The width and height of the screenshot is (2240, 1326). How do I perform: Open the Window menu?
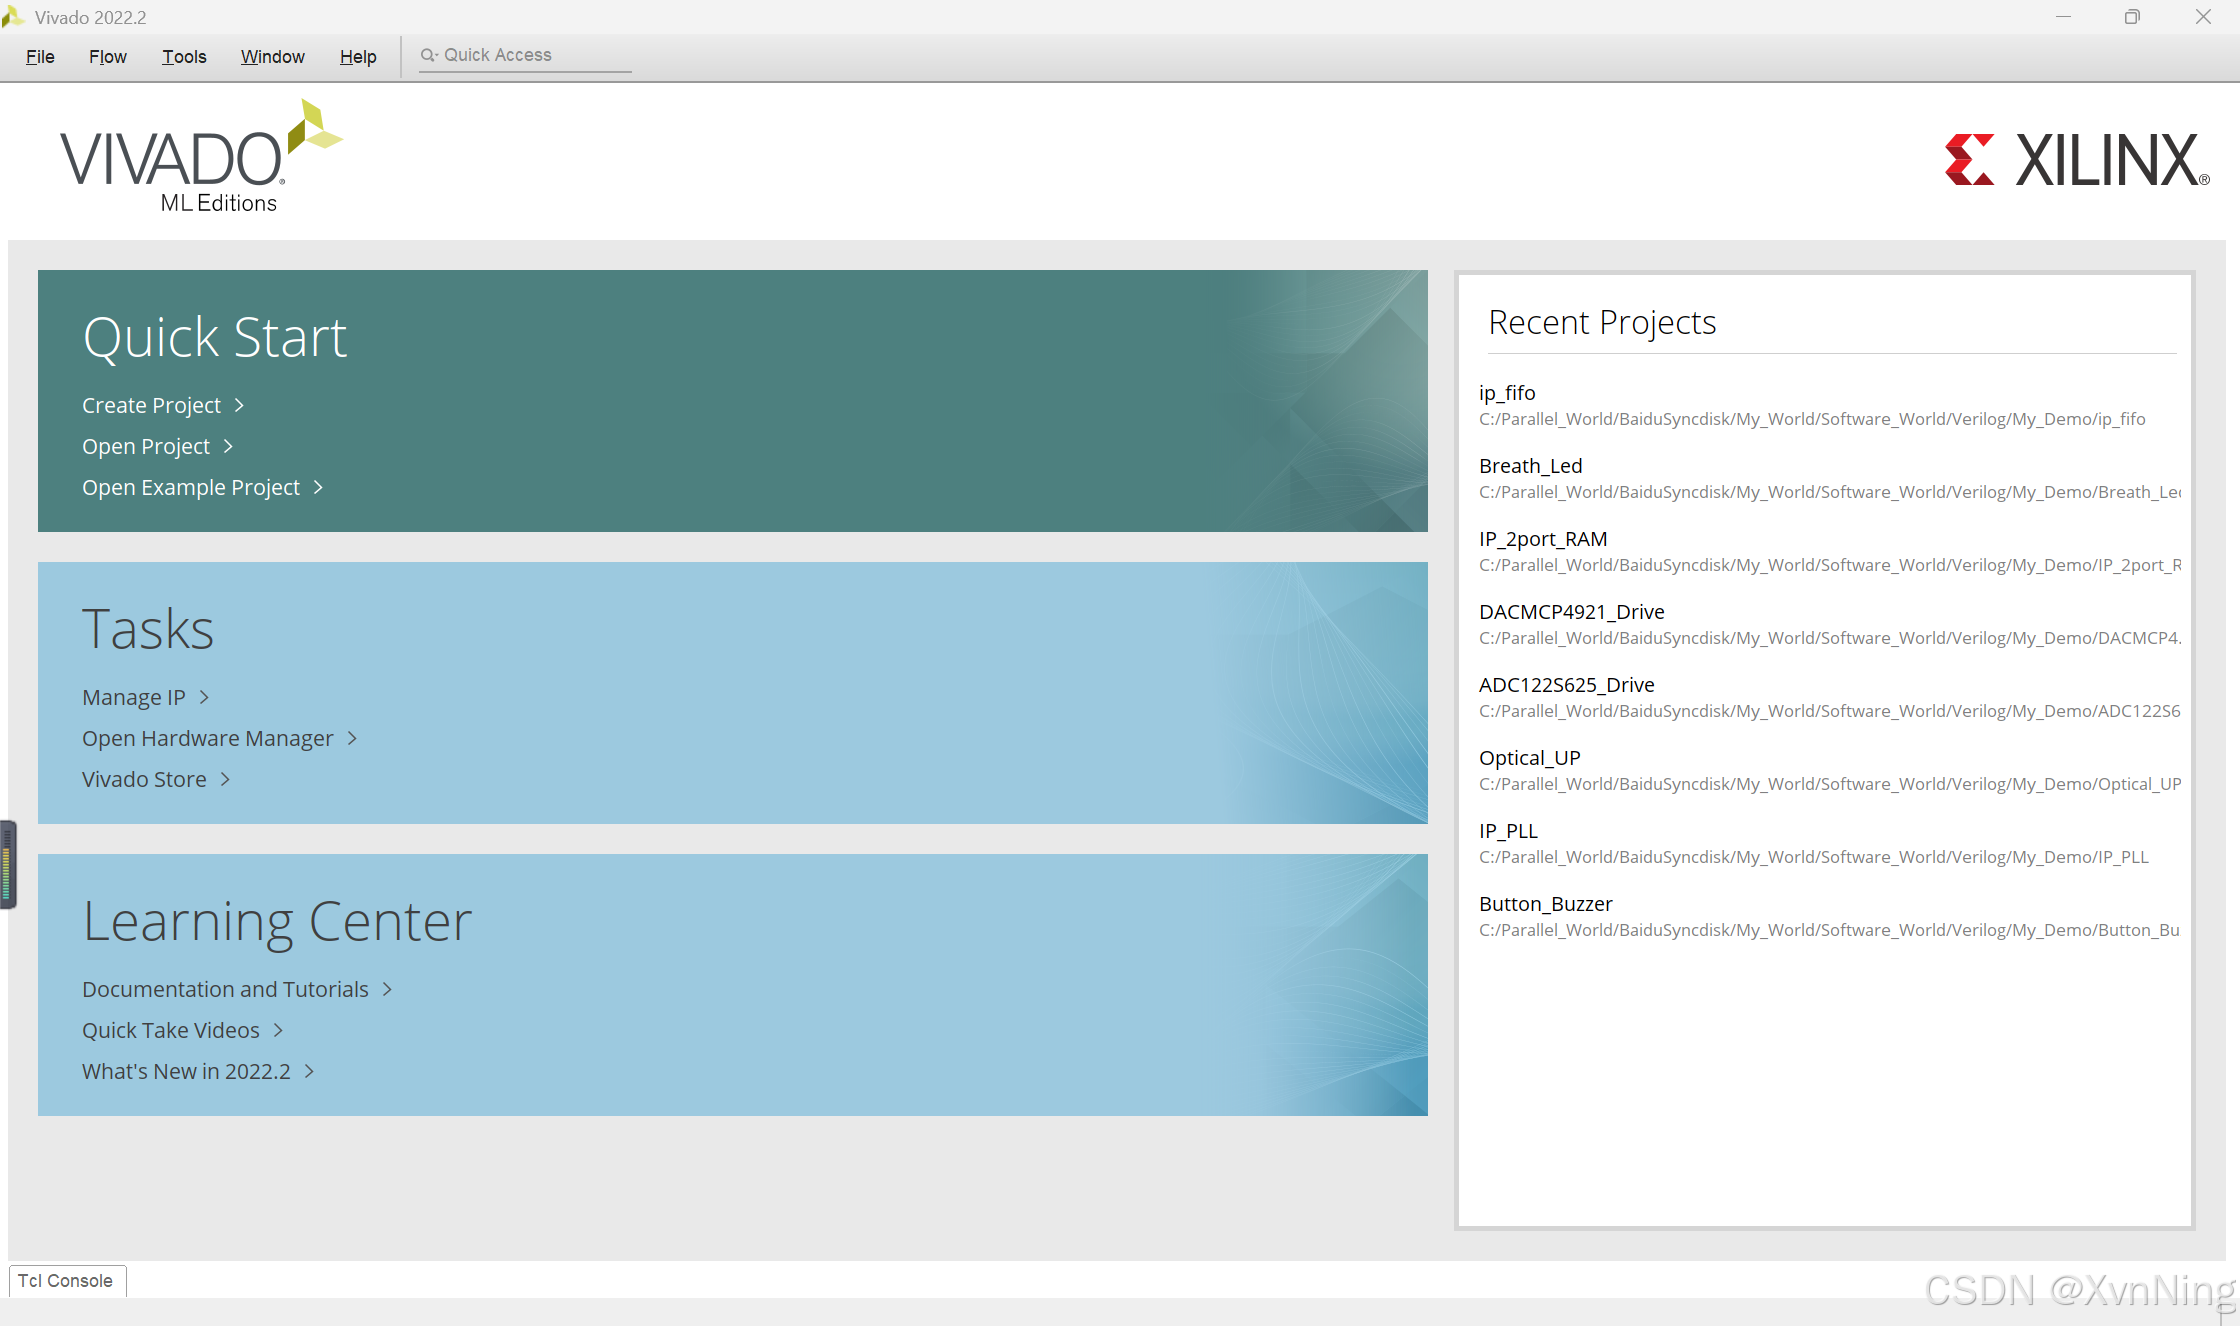tap(272, 57)
